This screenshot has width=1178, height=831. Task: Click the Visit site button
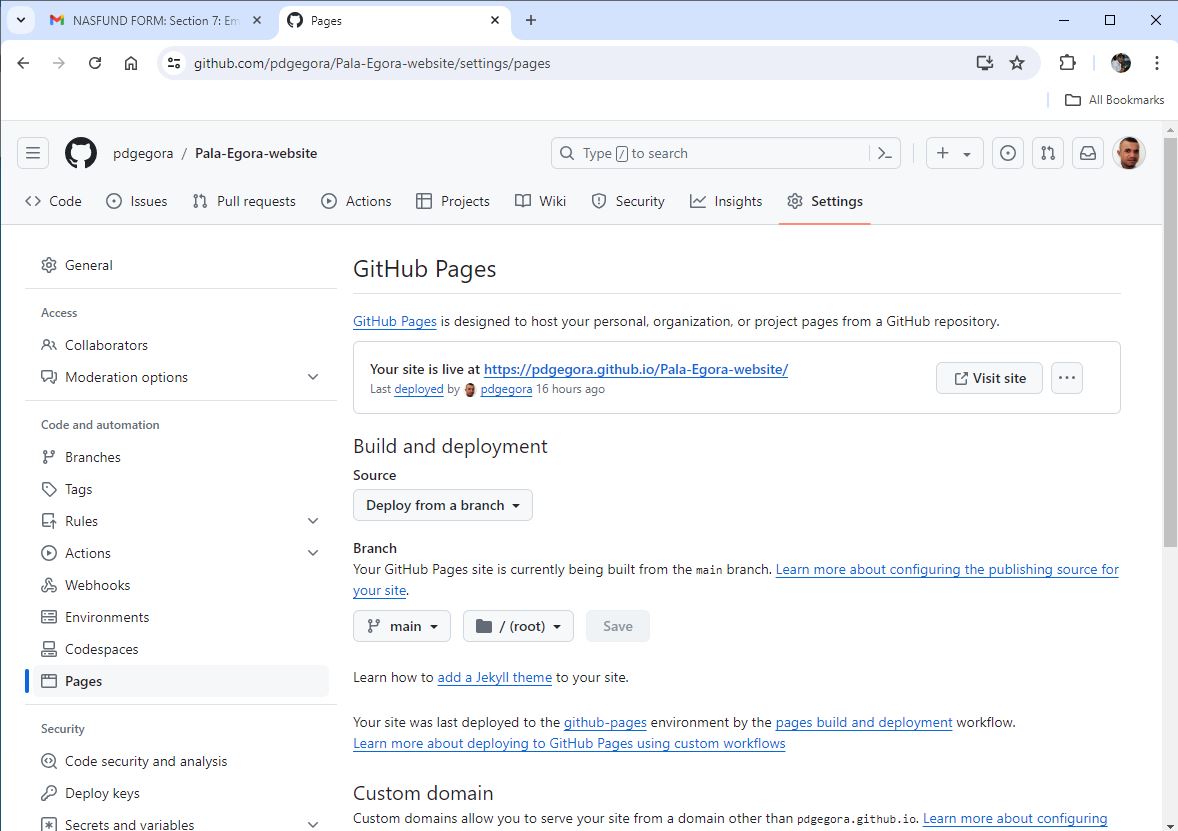click(989, 378)
